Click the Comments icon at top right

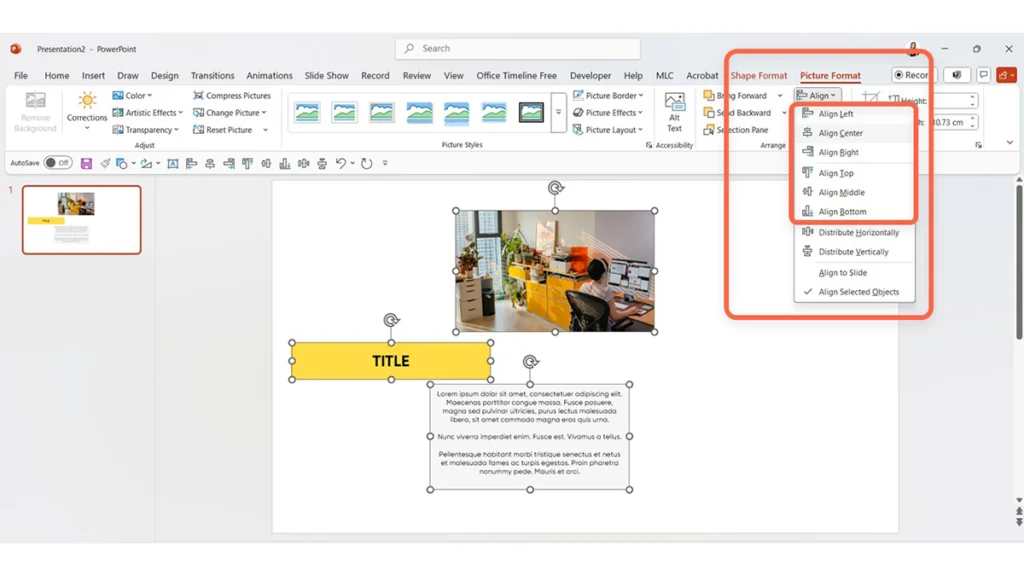point(984,75)
